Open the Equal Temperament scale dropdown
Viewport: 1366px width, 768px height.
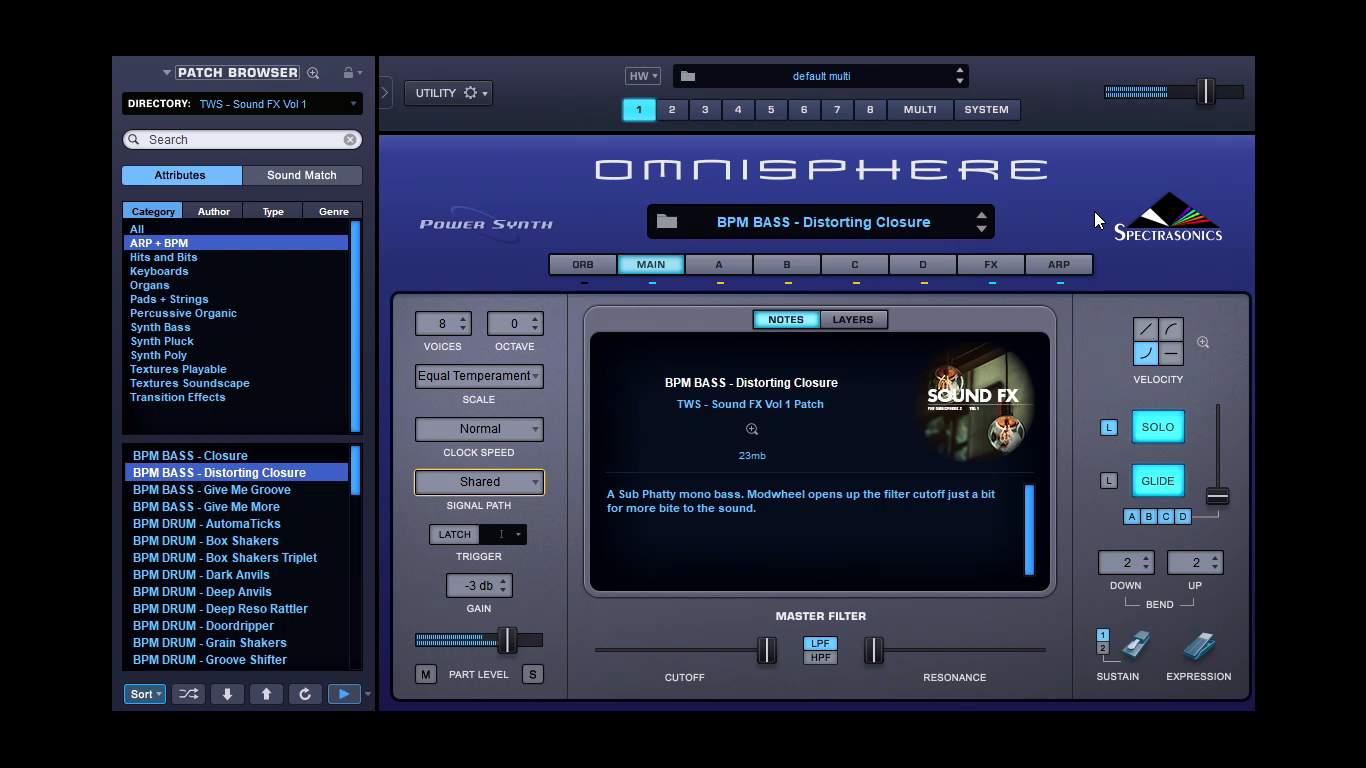(x=478, y=376)
